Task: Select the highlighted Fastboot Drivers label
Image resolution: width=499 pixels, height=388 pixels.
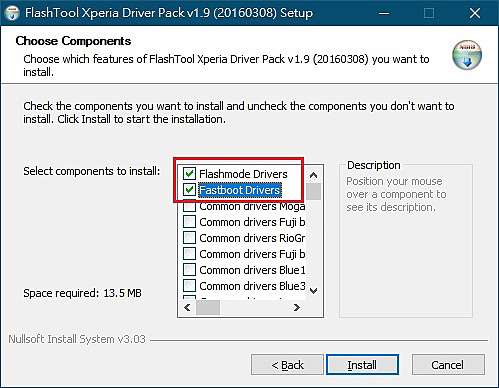Action: 240,190
